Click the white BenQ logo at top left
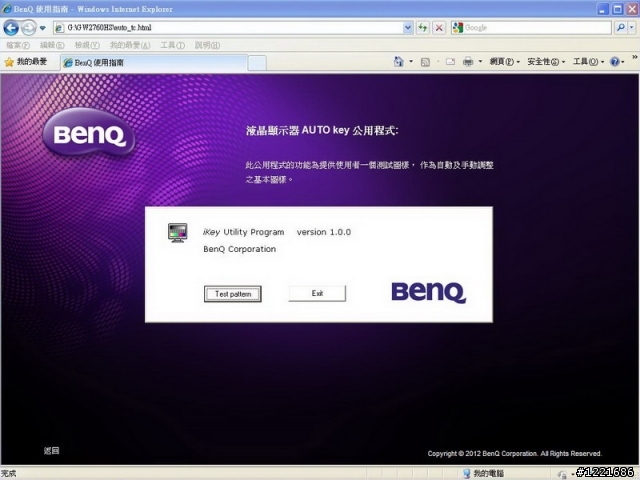640x480 pixels. (89, 132)
